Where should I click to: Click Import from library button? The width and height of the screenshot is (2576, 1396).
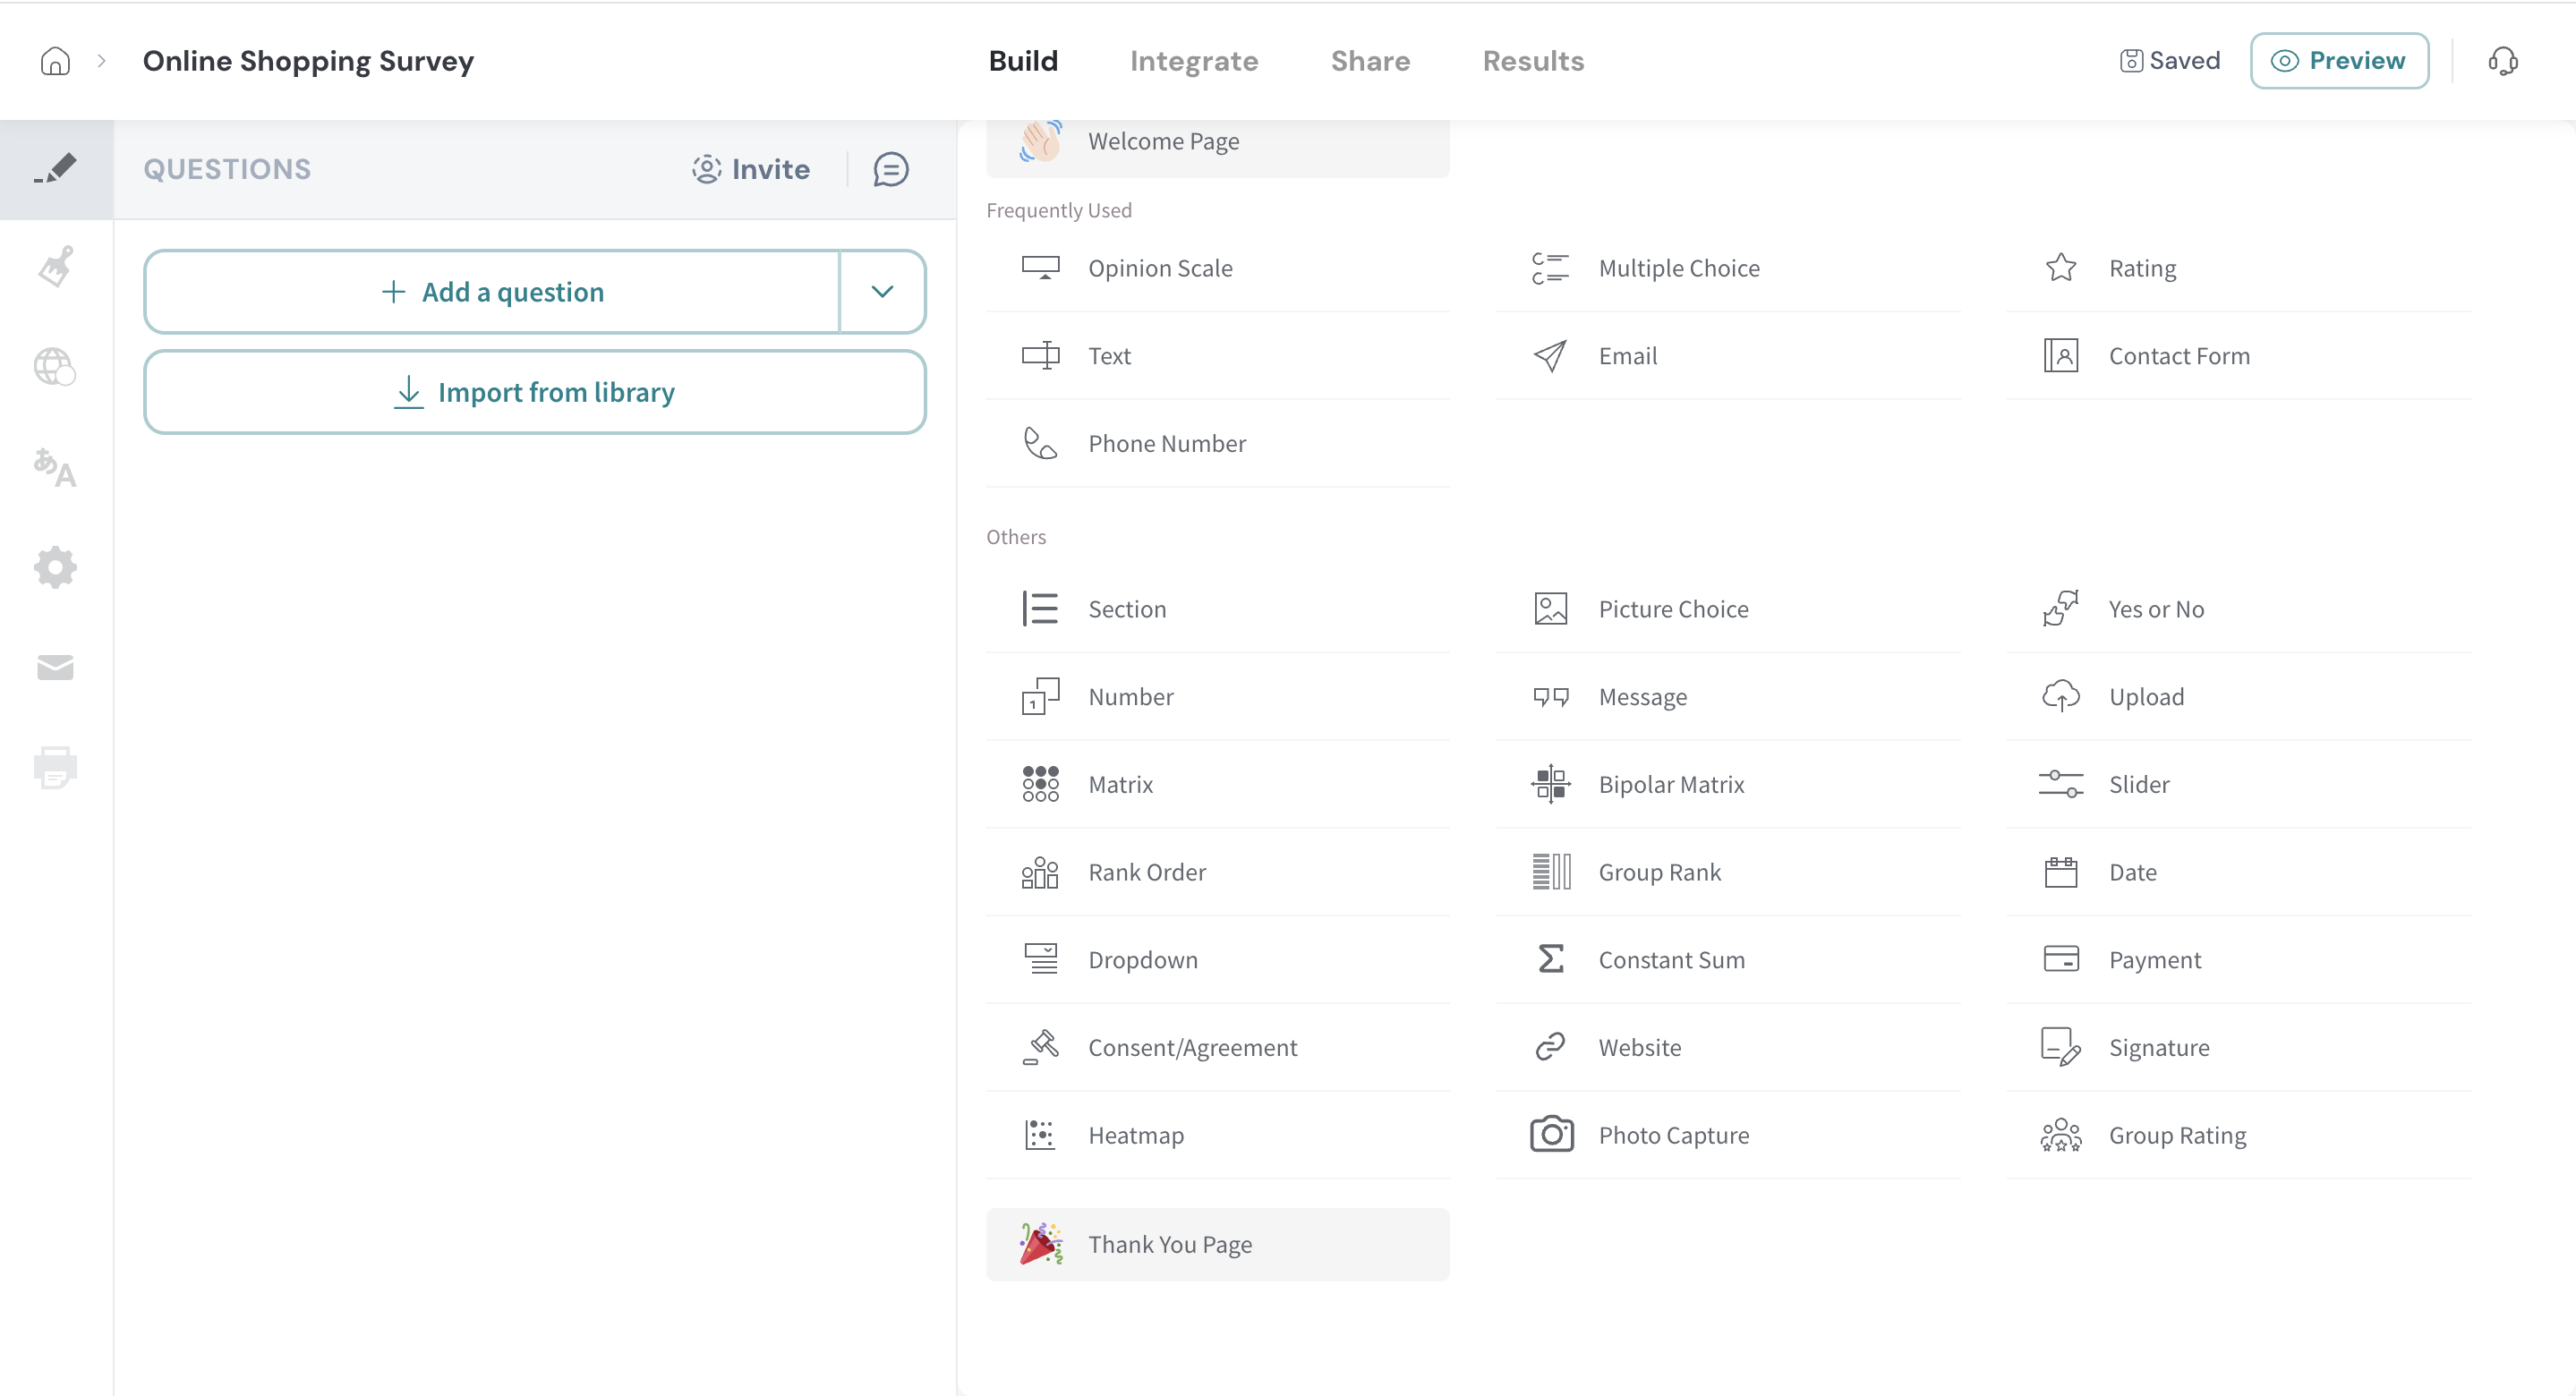[x=535, y=392]
